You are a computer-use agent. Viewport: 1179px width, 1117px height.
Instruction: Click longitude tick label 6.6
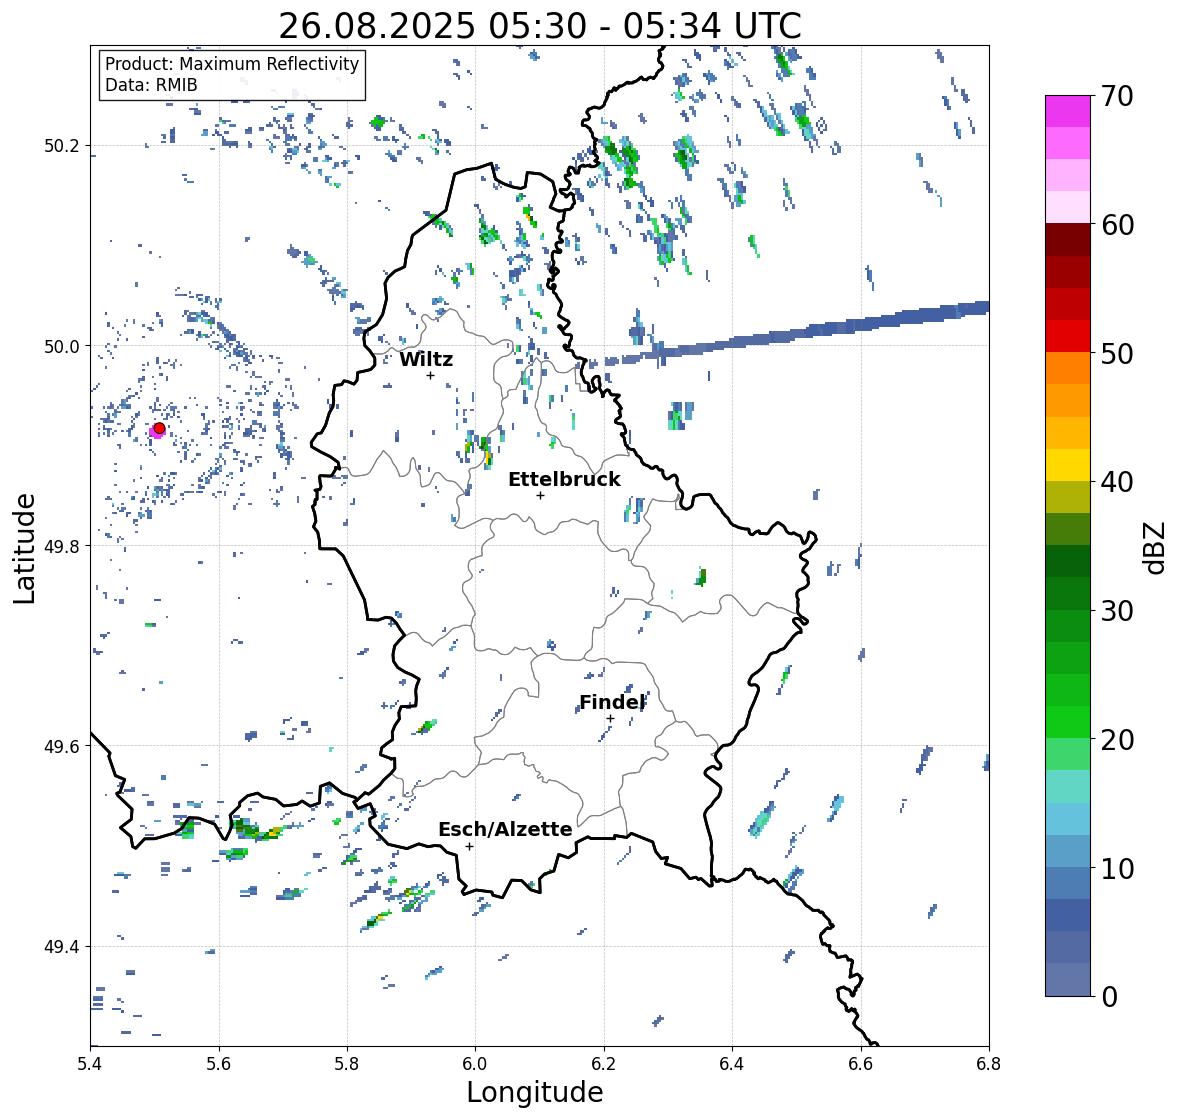coord(861,1064)
